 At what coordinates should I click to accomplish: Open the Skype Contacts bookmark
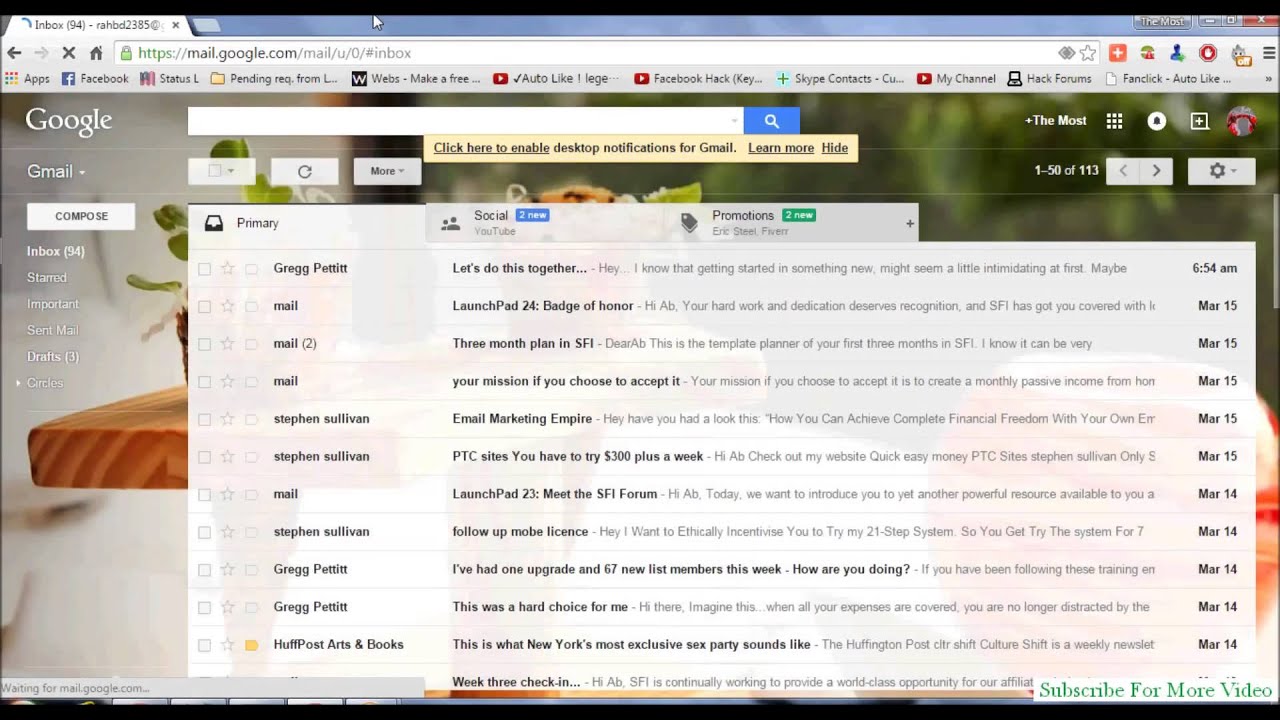click(840, 78)
